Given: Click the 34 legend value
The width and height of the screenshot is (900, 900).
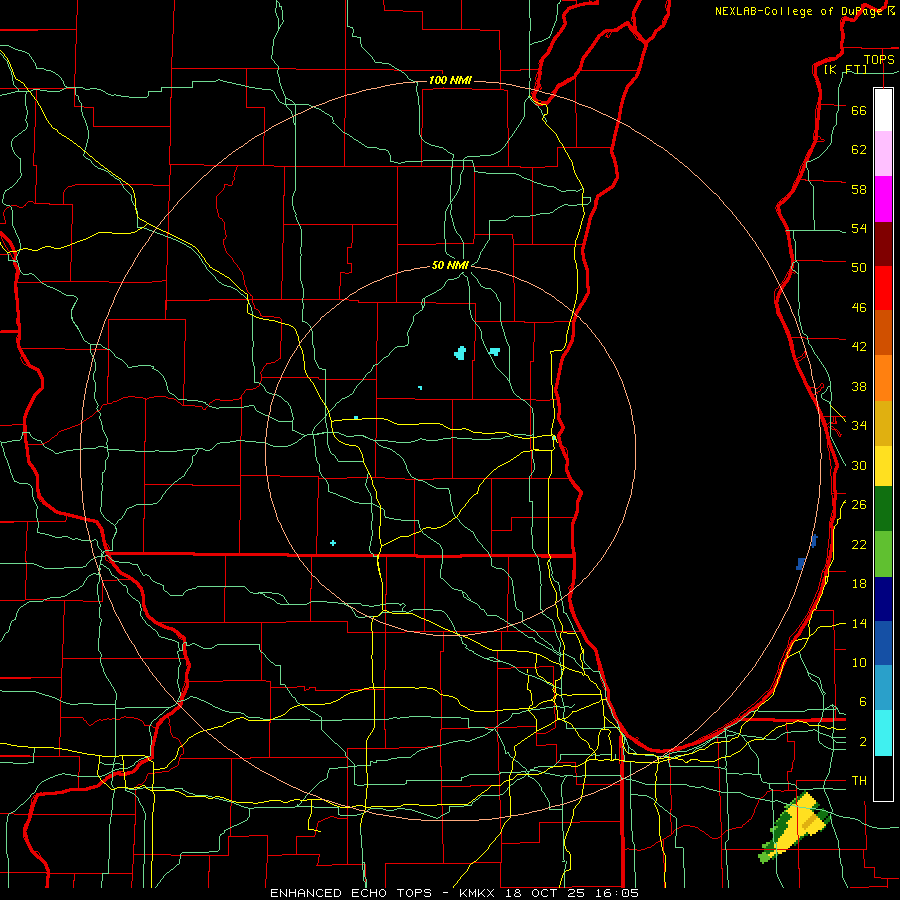Looking at the screenshot, I should point(859,426).
